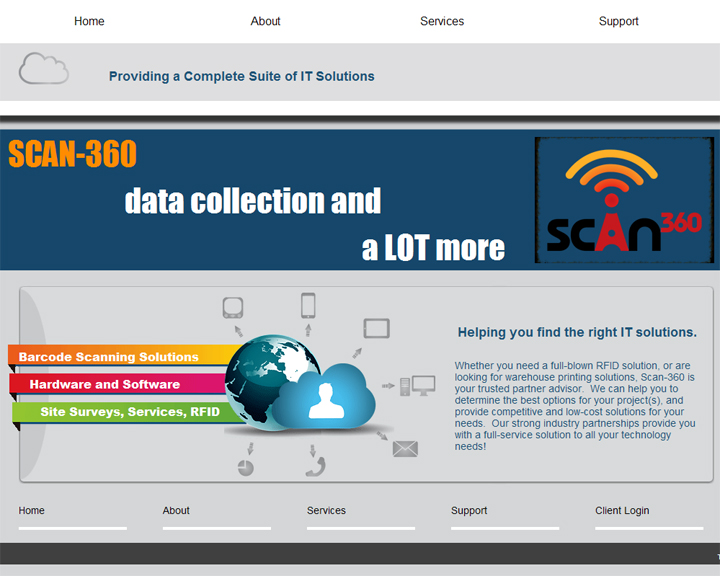Select the Hardware and Software ribbon
The image size is (720, 576).
tap(117, 384)
